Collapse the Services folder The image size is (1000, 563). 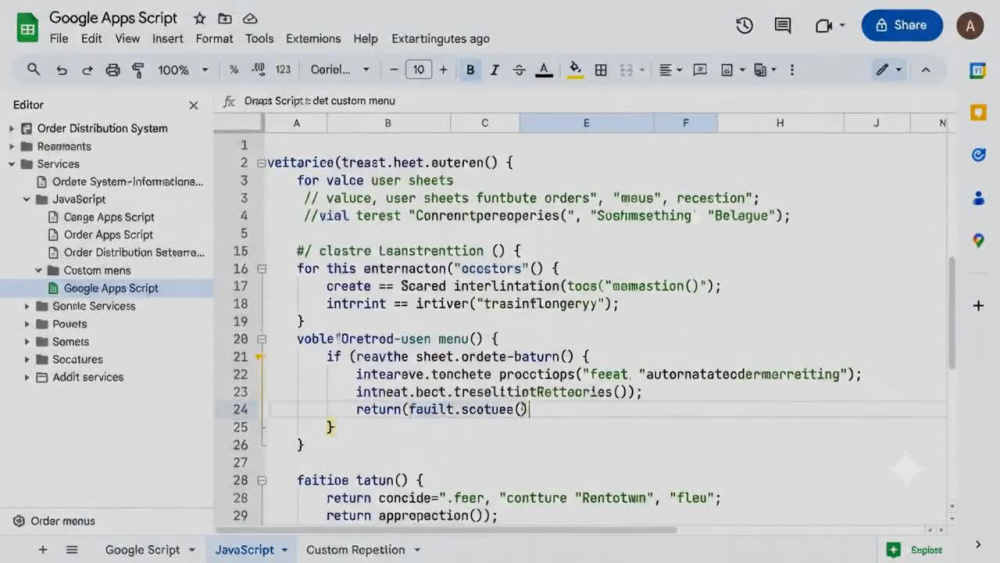(x=11, y=165)
